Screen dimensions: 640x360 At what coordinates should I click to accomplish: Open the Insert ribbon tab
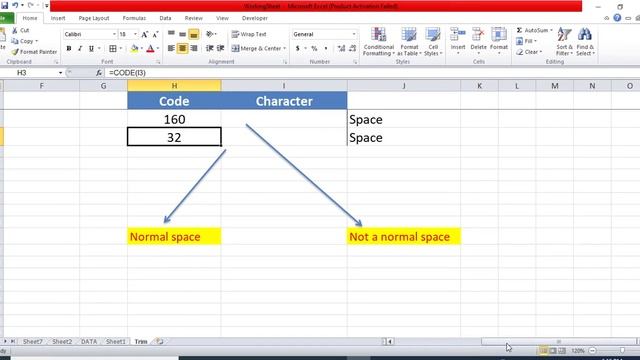tap(58, 18)
